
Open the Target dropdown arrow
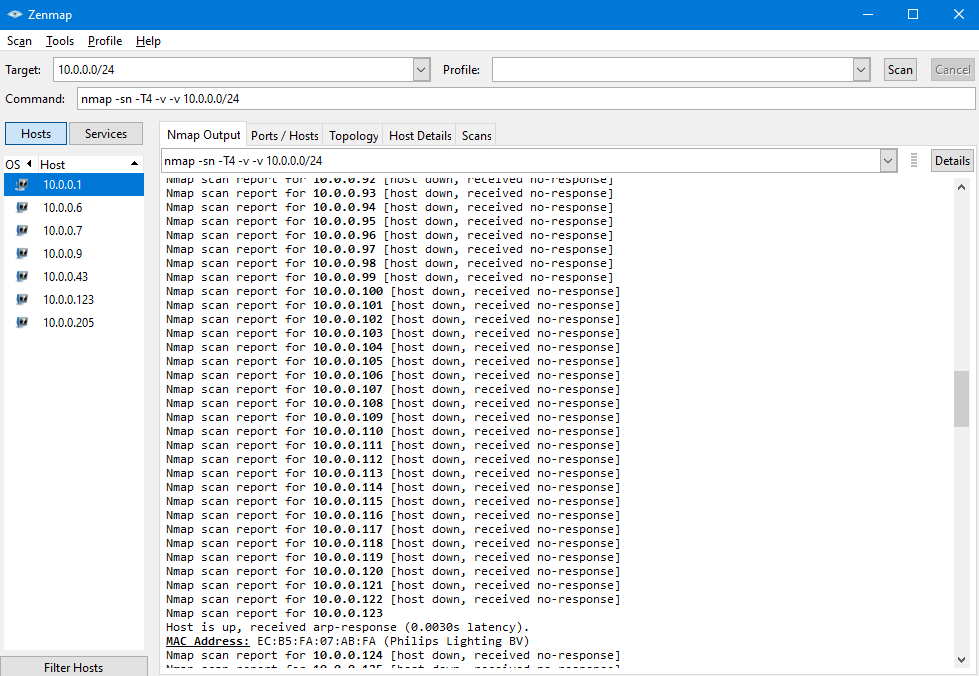click(x=421, y=70)
